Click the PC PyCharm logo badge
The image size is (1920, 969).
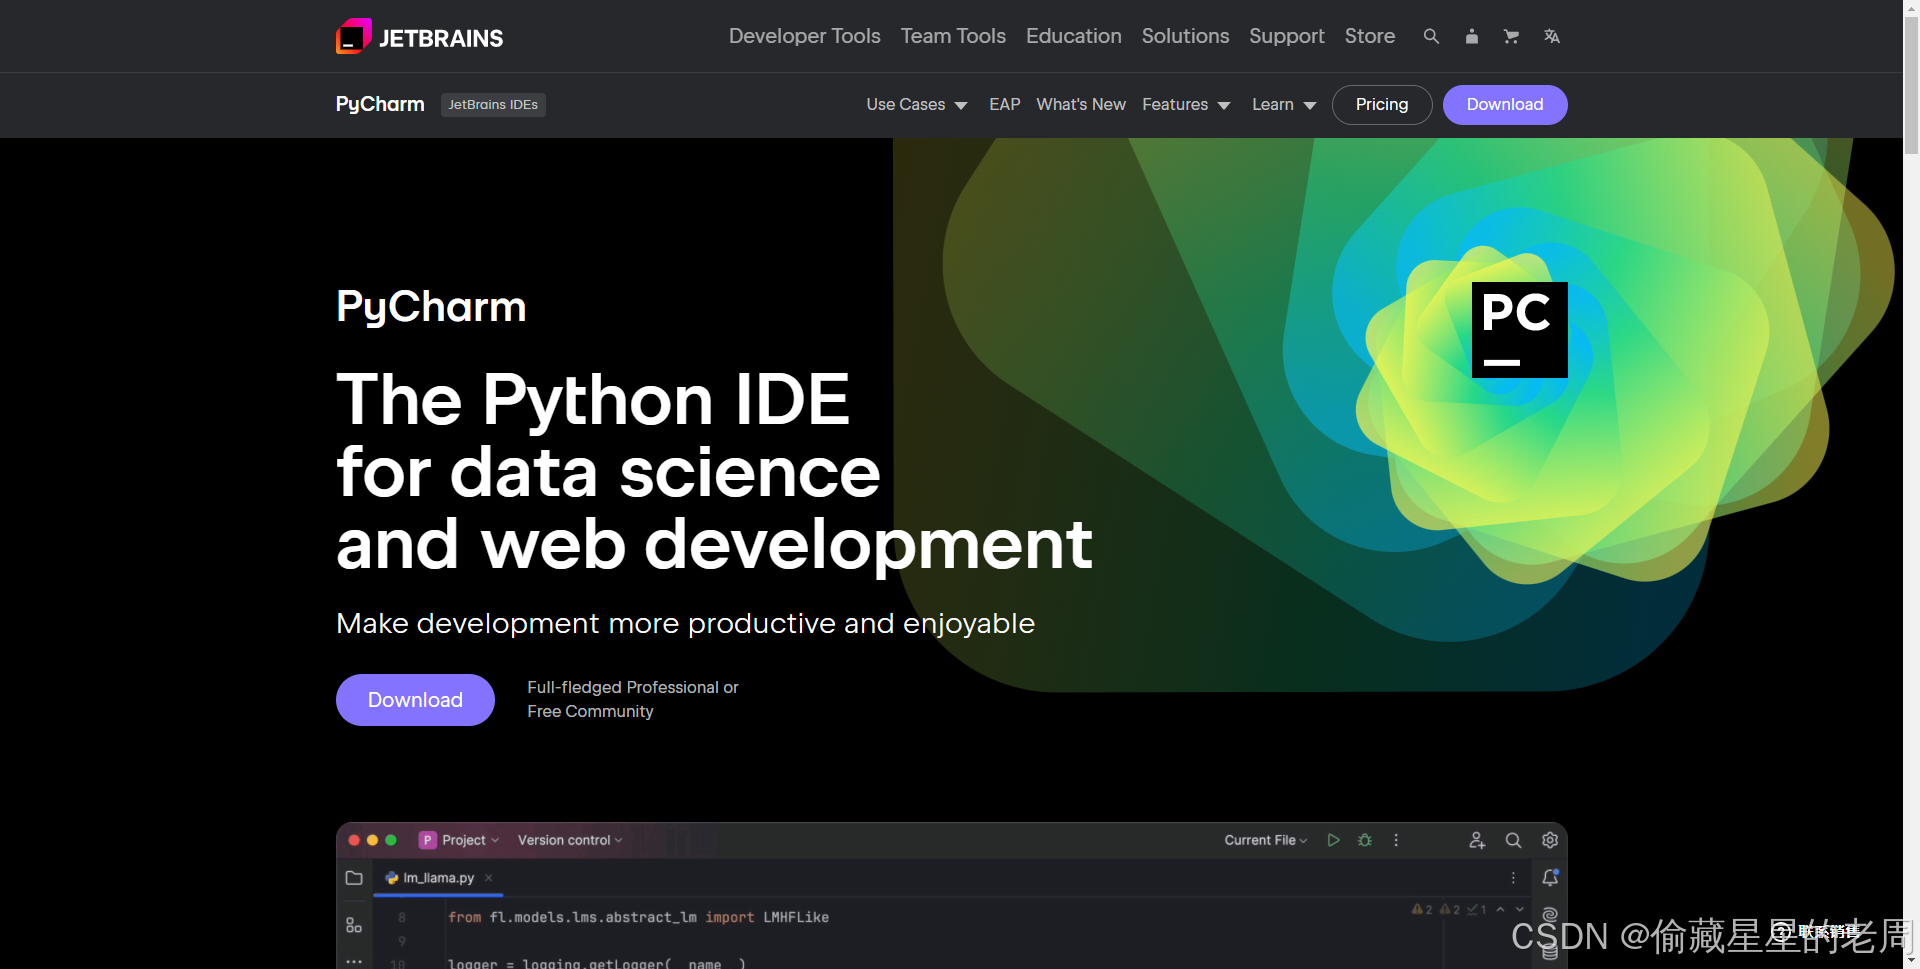pyautogui.click(x=1519, y=329)
